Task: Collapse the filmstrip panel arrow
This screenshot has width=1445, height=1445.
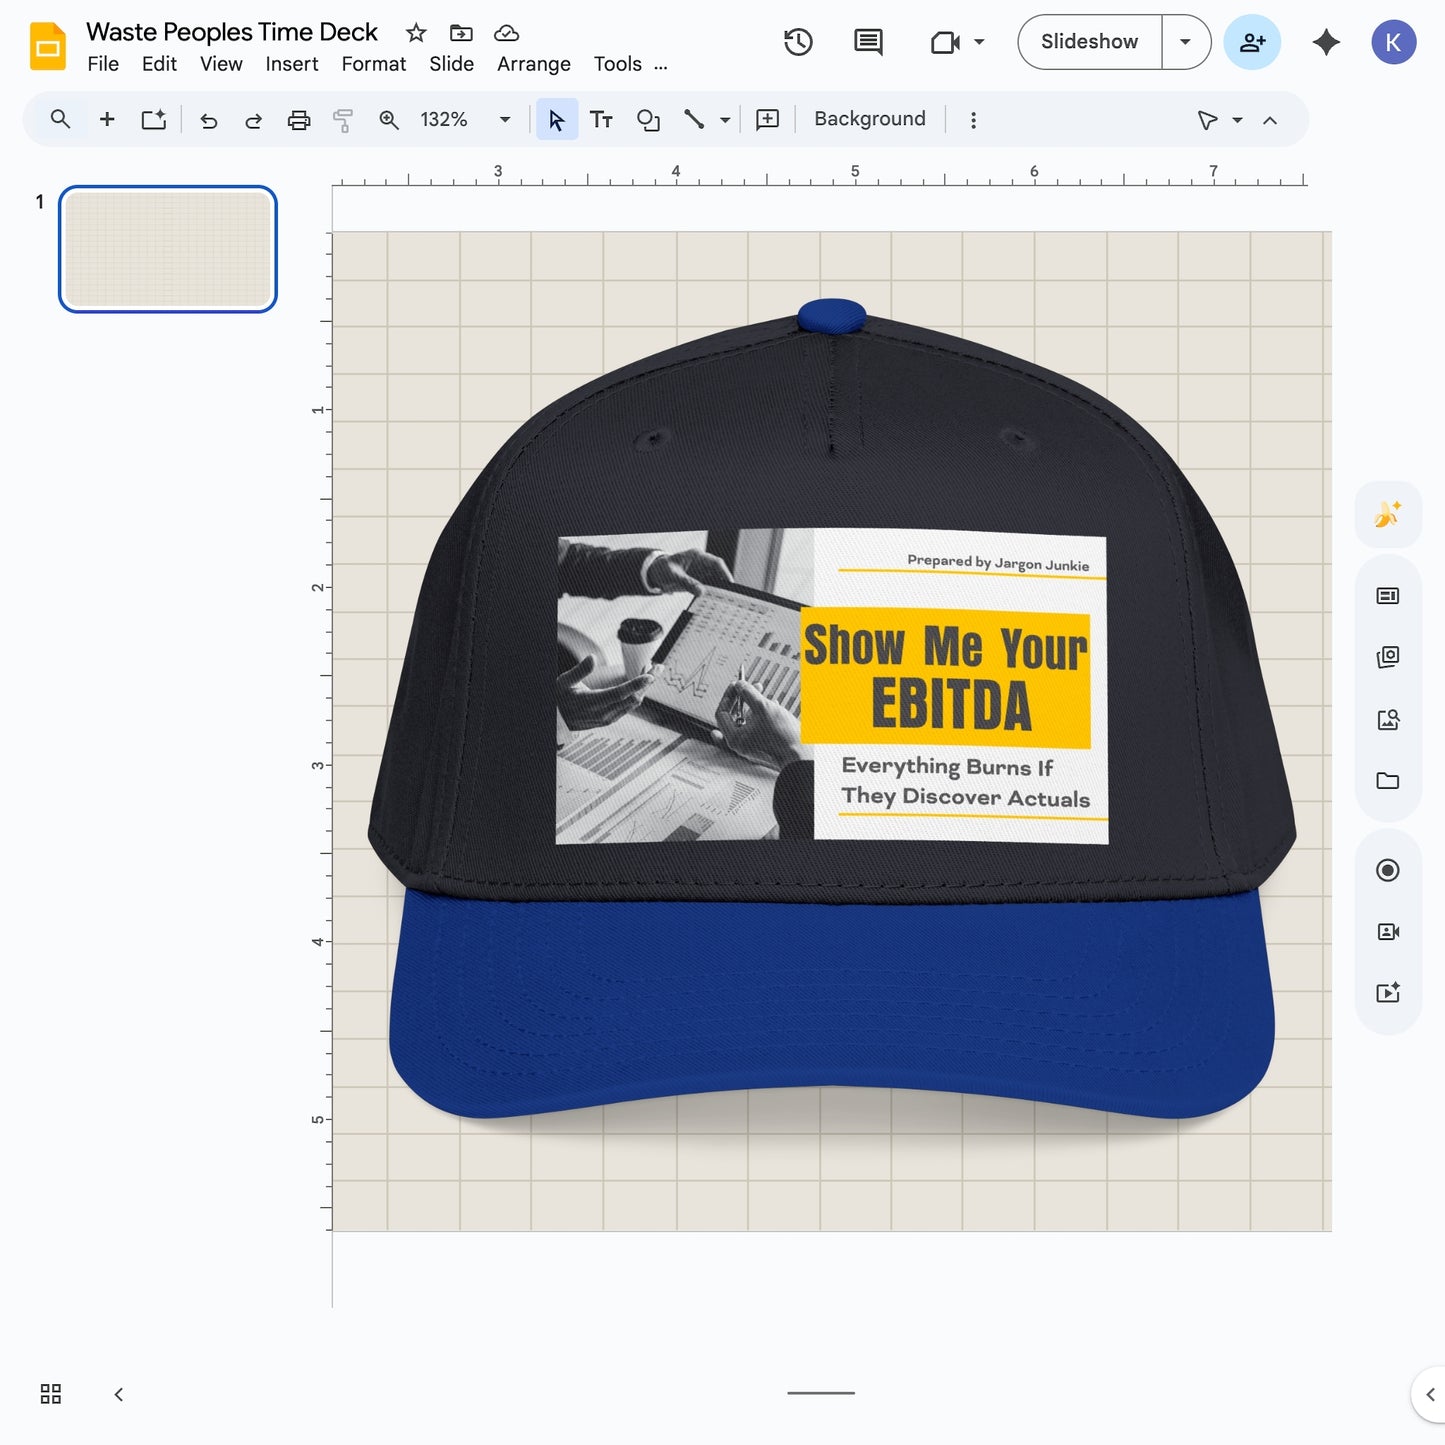Action: 119,1394
